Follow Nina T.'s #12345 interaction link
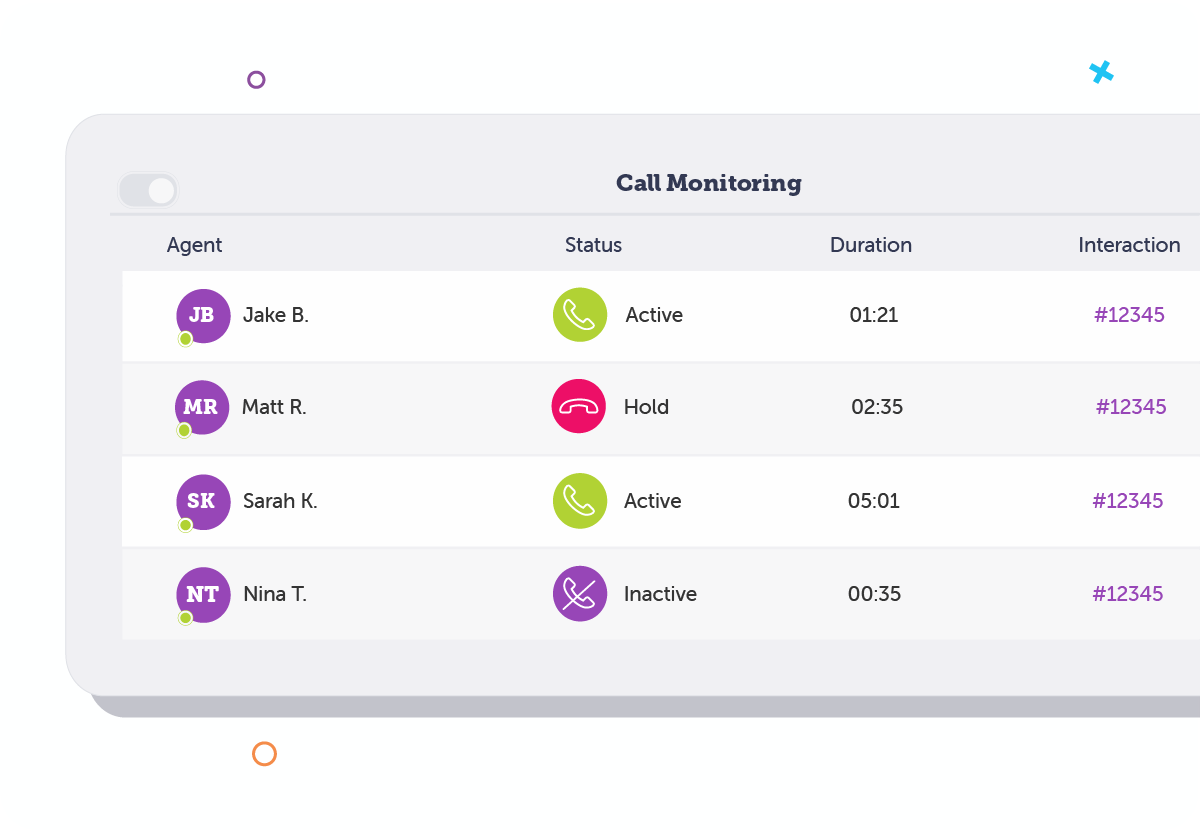 [1129, 593]
